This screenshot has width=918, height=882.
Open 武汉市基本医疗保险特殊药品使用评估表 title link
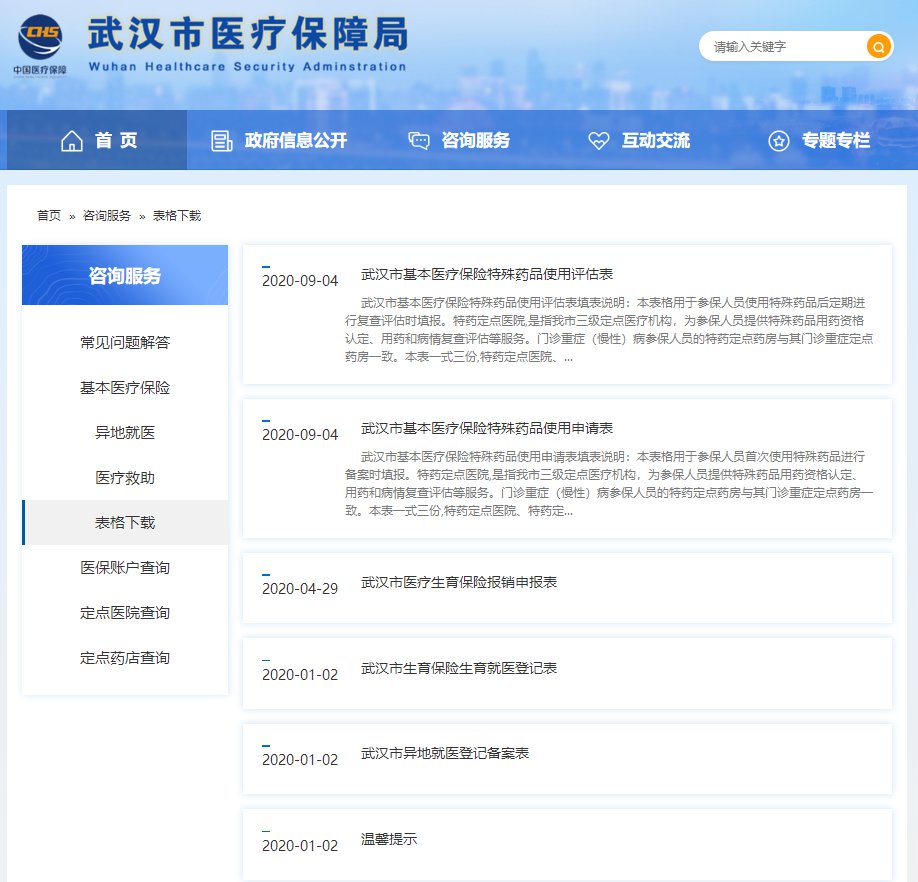coord(486,274)
